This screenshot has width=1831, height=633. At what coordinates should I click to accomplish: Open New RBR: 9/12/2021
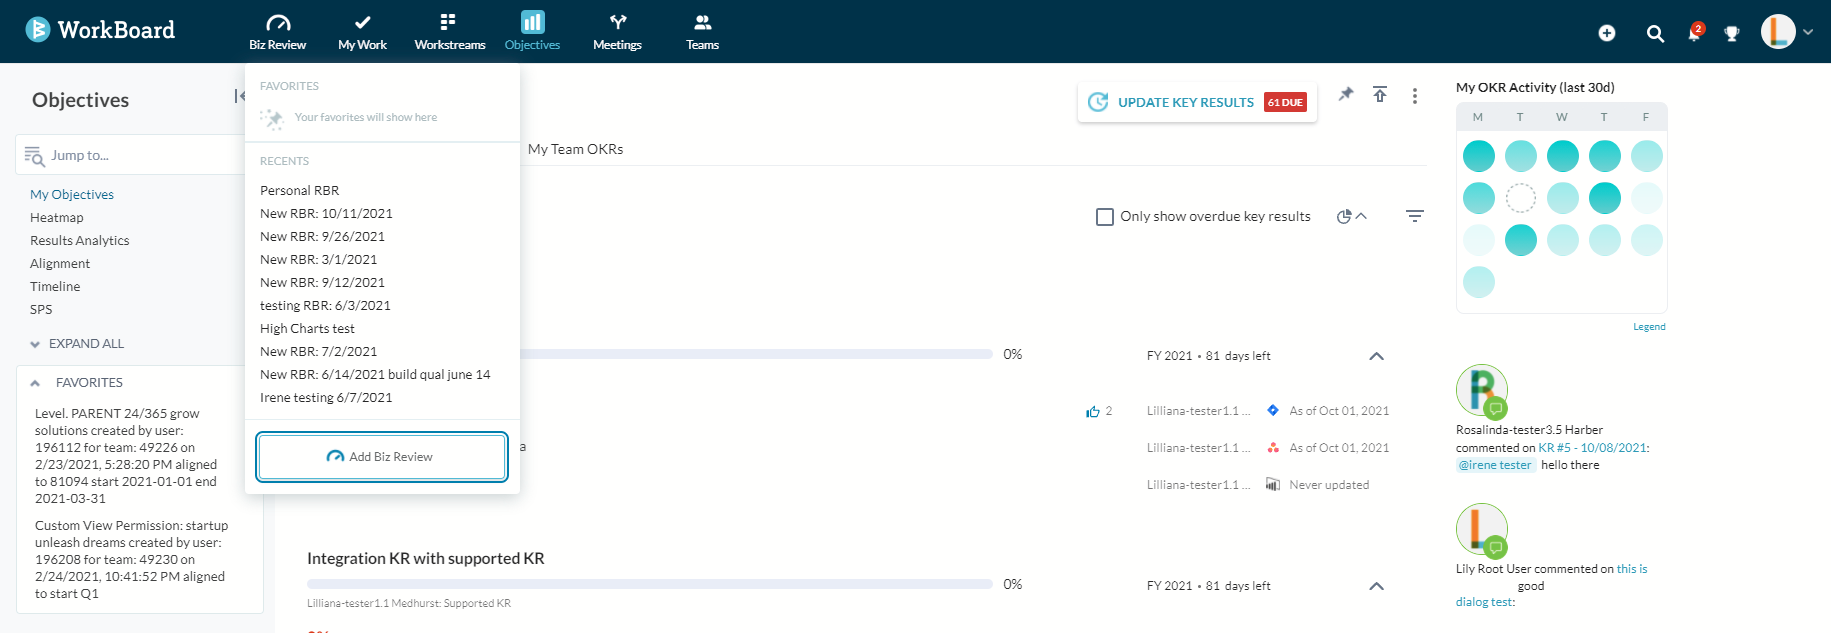(x=322, y=282)
